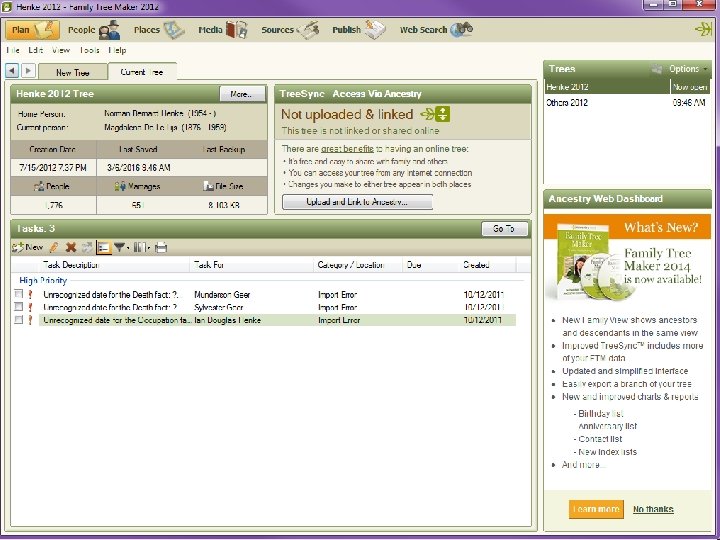Click priority flag of Ian Douglas Henke task
Screen dimensions: 720x540
[x=31, y=320]
